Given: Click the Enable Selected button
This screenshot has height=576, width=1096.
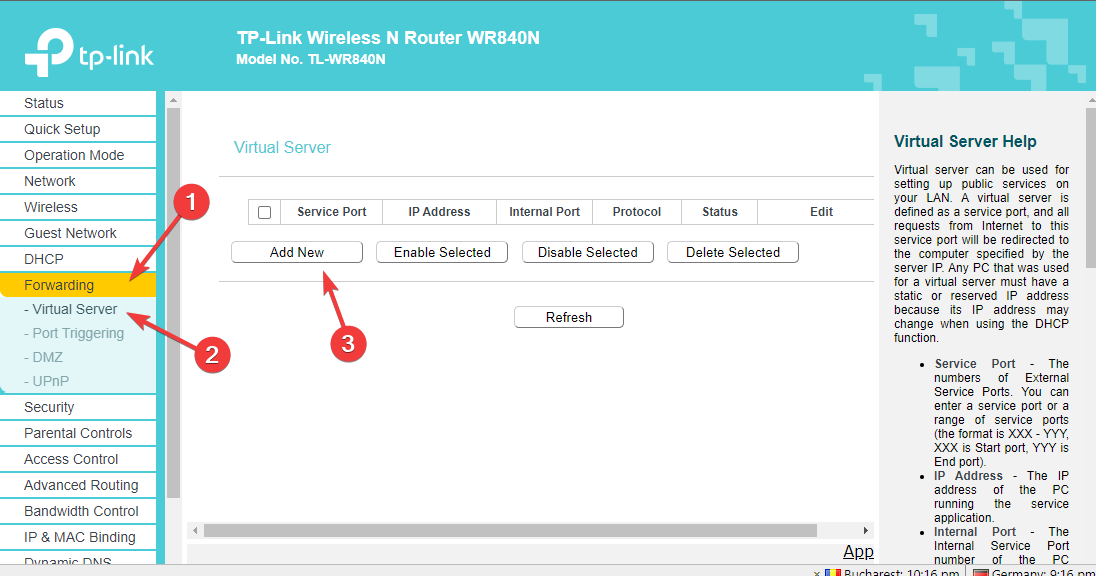Looking at the screenshot, I should tap(442, 252).
